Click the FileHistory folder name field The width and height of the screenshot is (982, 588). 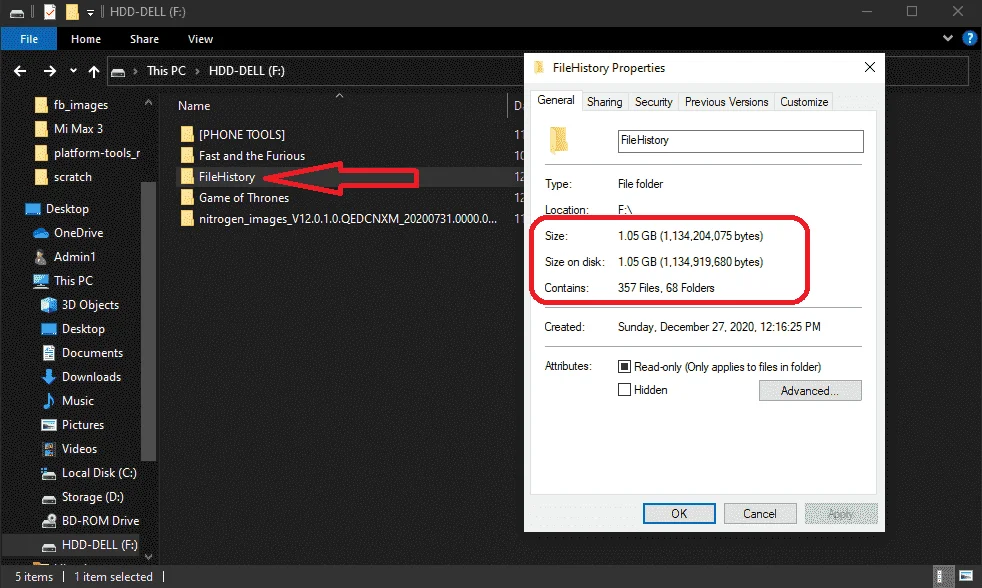point(740,141)
